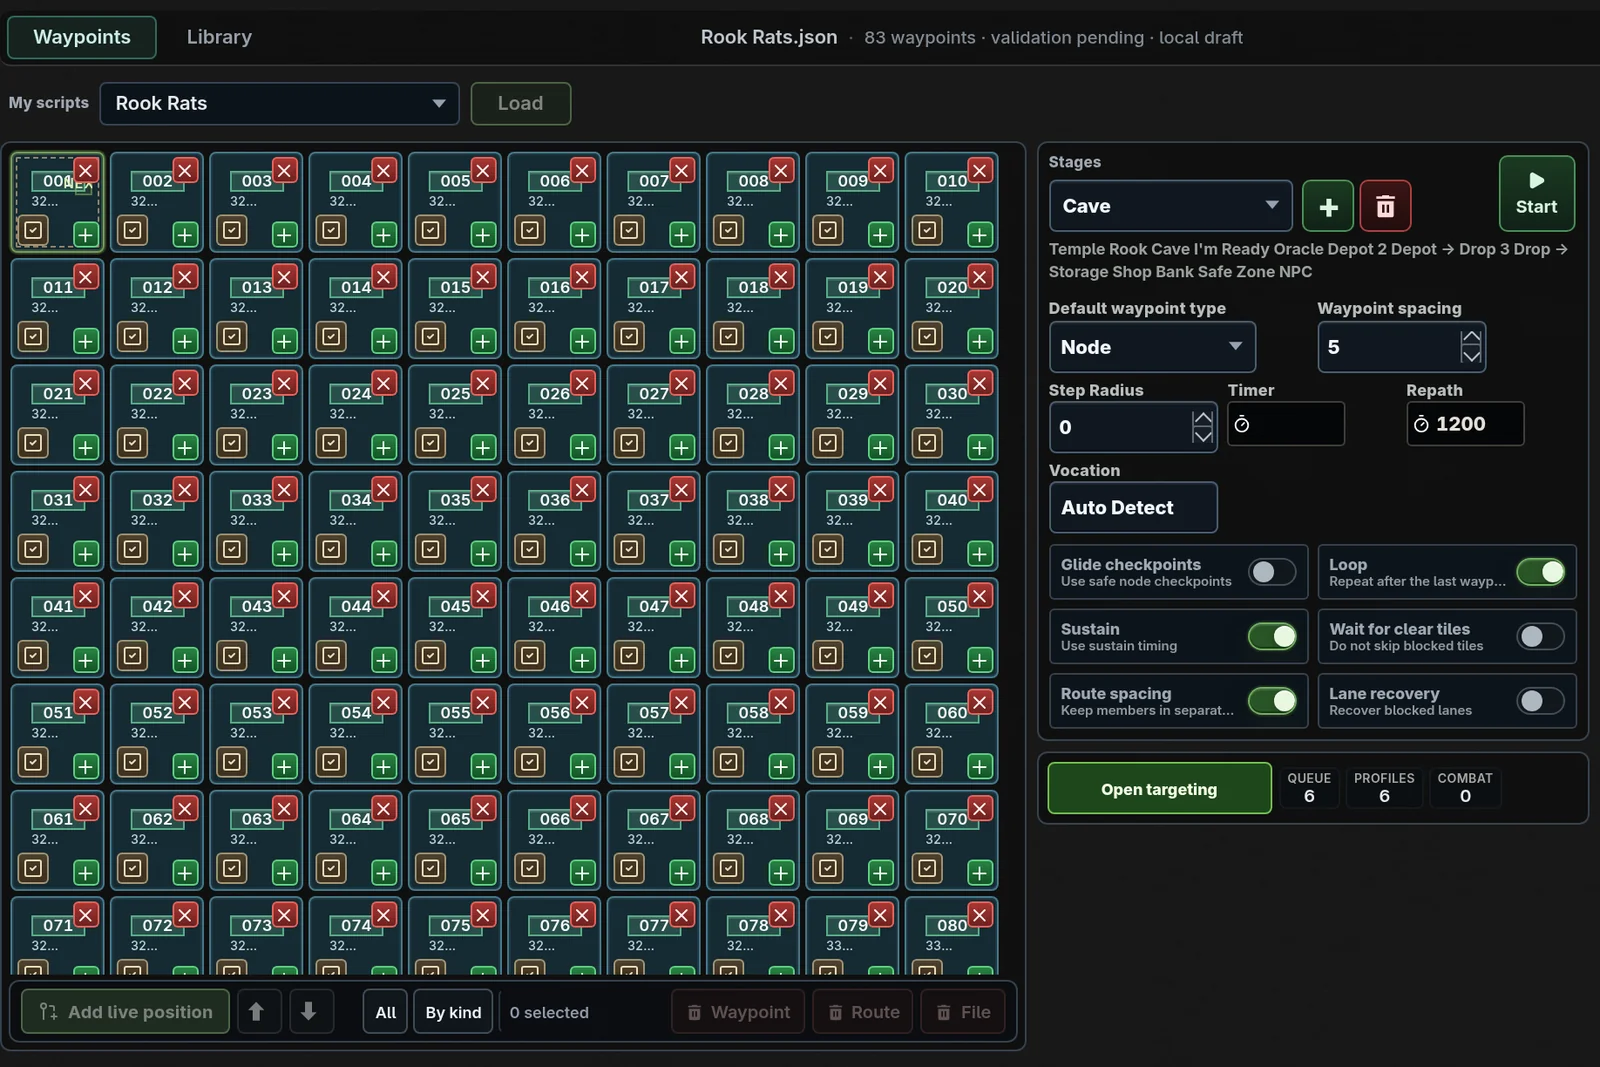Click the Timer input field
Screen dimensions: 1600x1067
point(1286,424)
